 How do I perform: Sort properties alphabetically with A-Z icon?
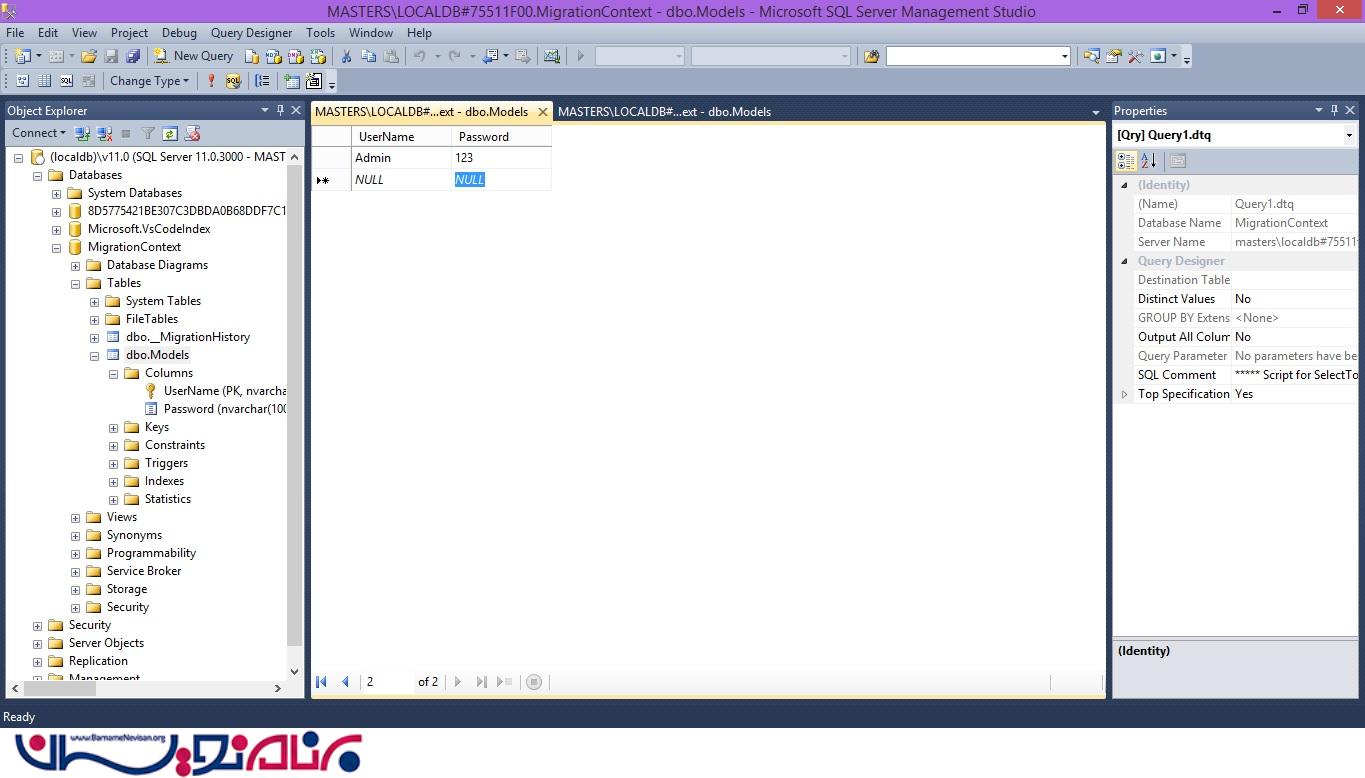pyautogui.click(x=1148, y=160)
